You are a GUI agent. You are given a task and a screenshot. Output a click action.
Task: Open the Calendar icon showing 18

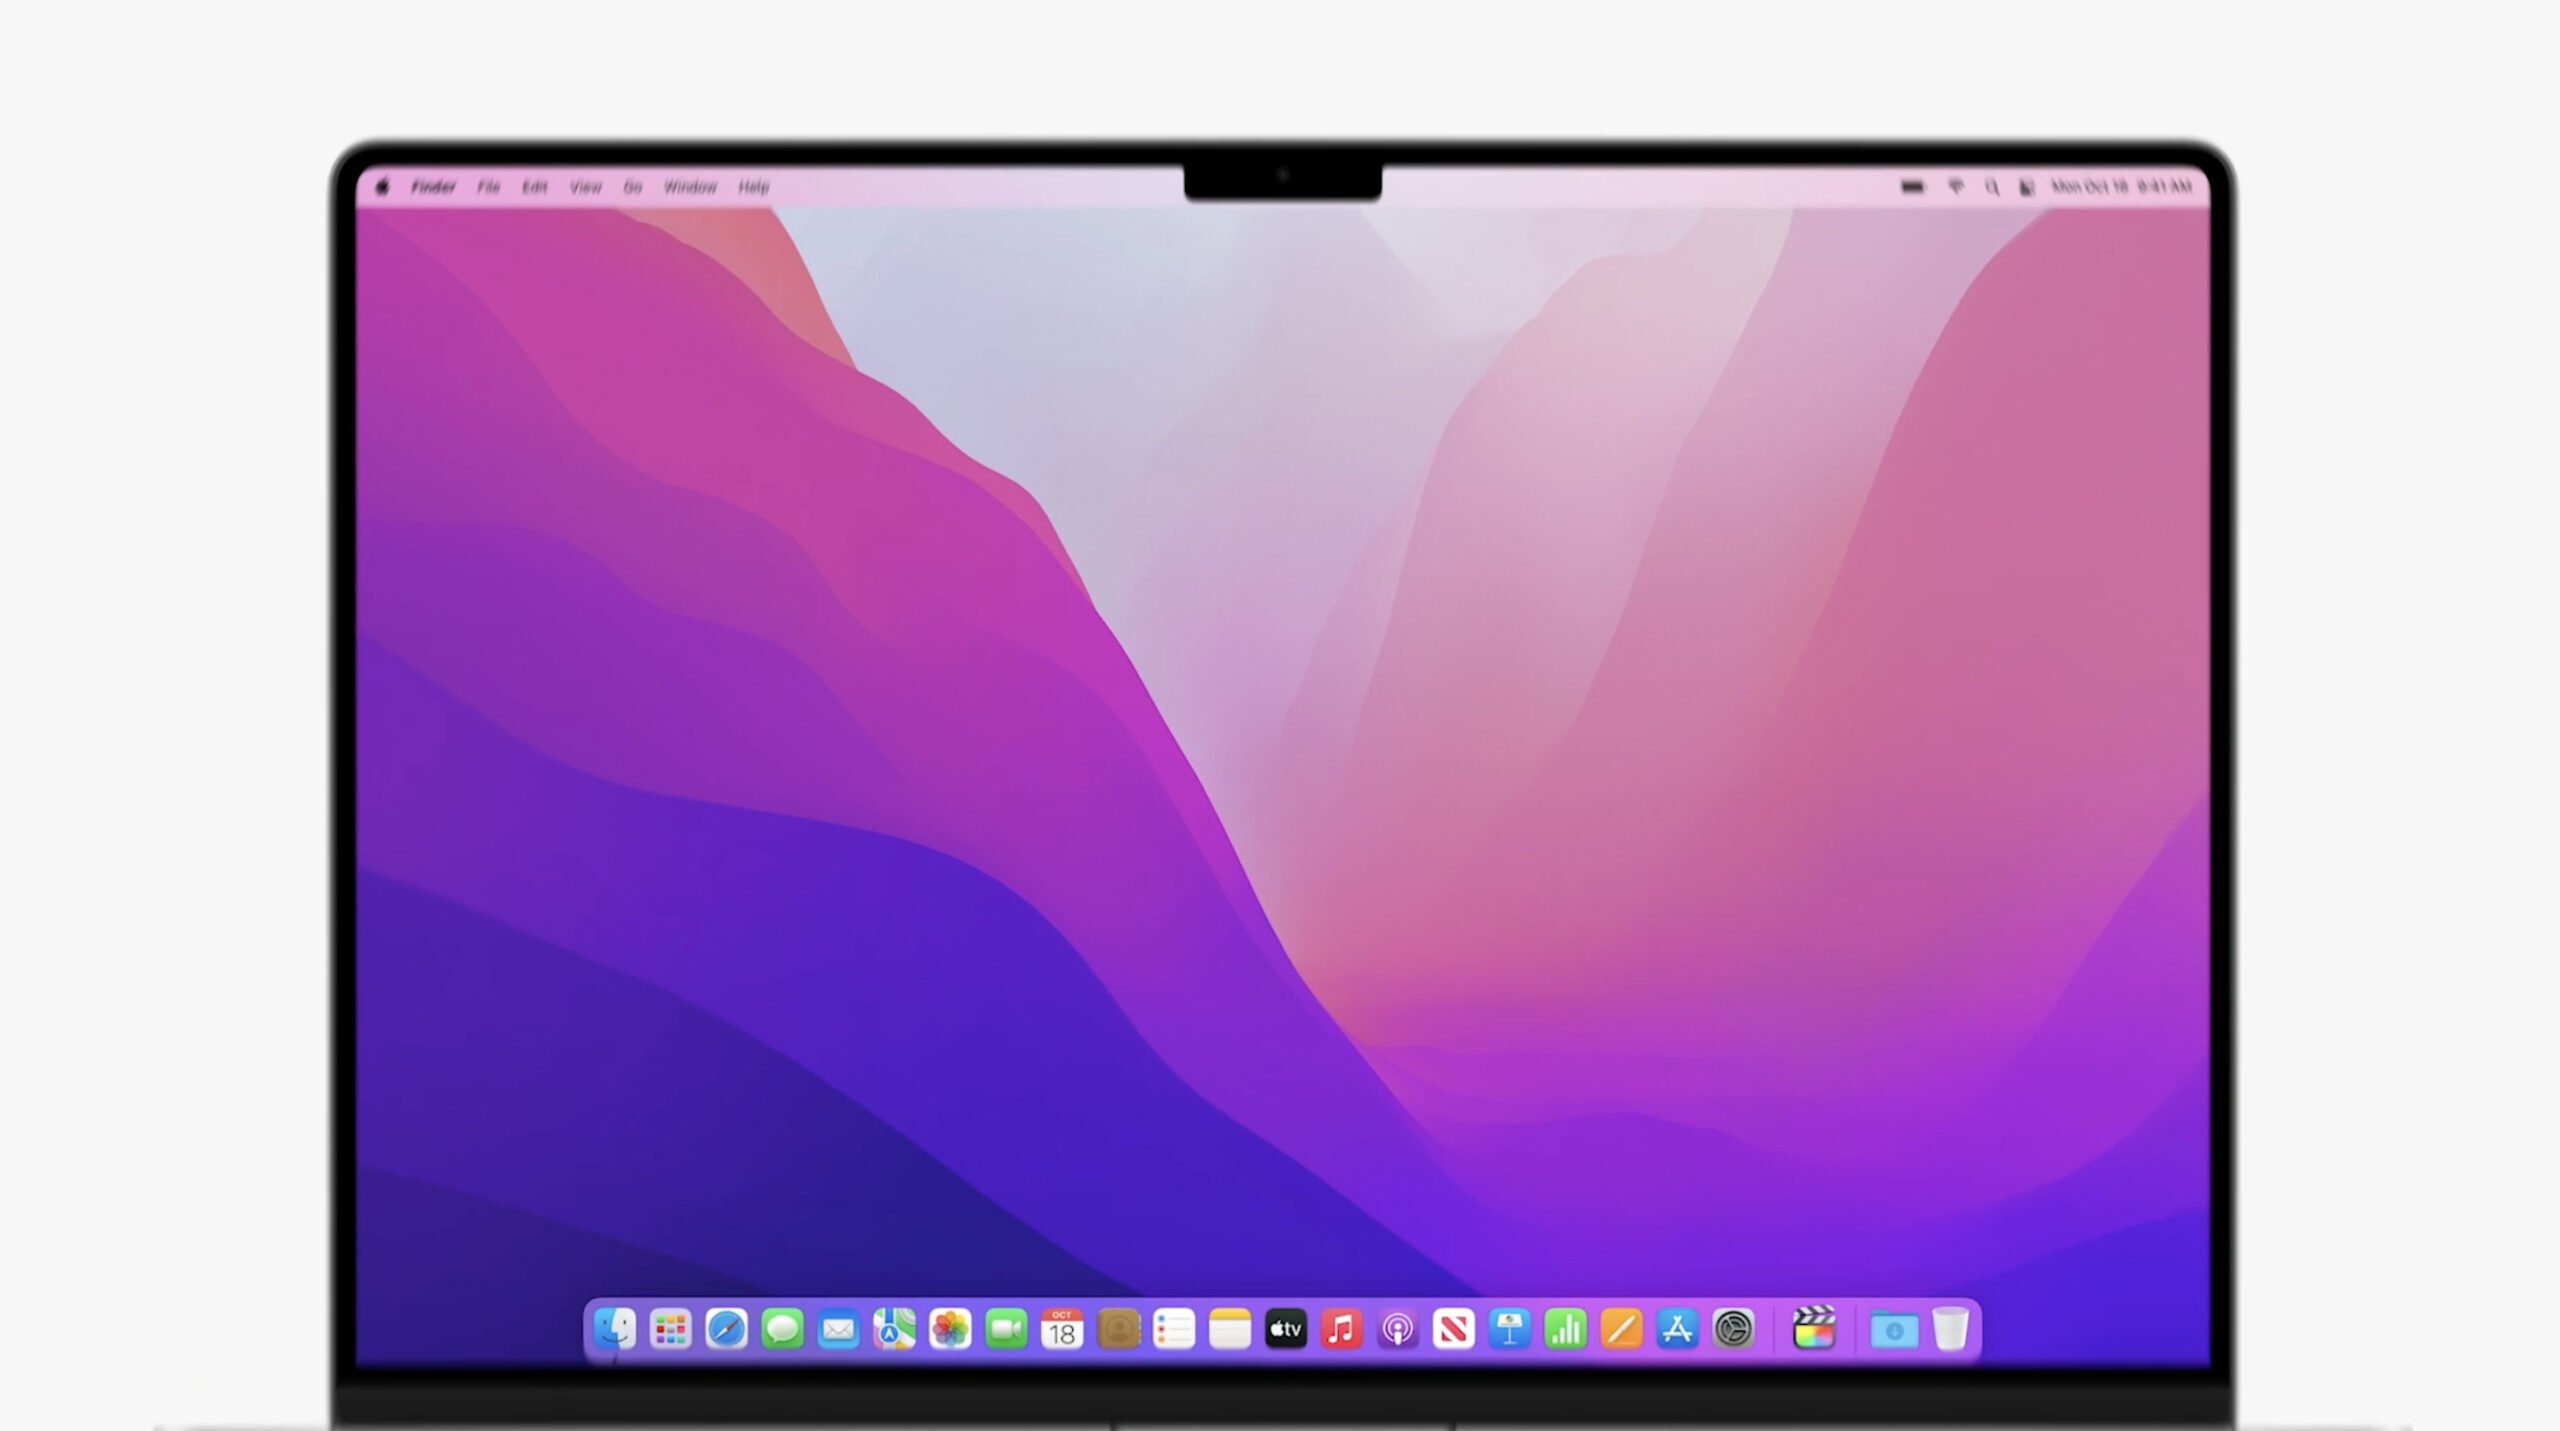coord(1062,1329)
